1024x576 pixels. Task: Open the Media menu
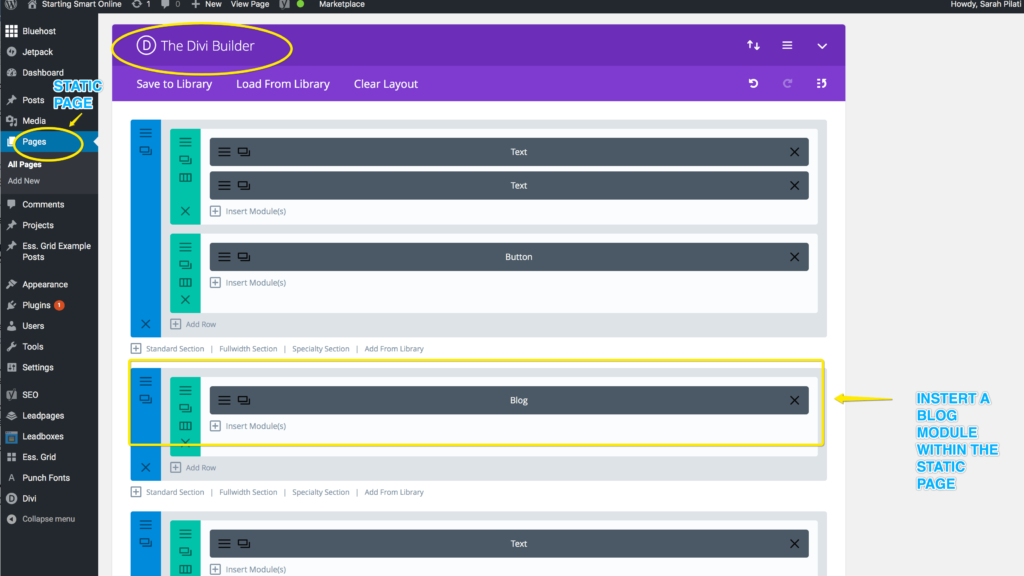click(x=34, y=121)
